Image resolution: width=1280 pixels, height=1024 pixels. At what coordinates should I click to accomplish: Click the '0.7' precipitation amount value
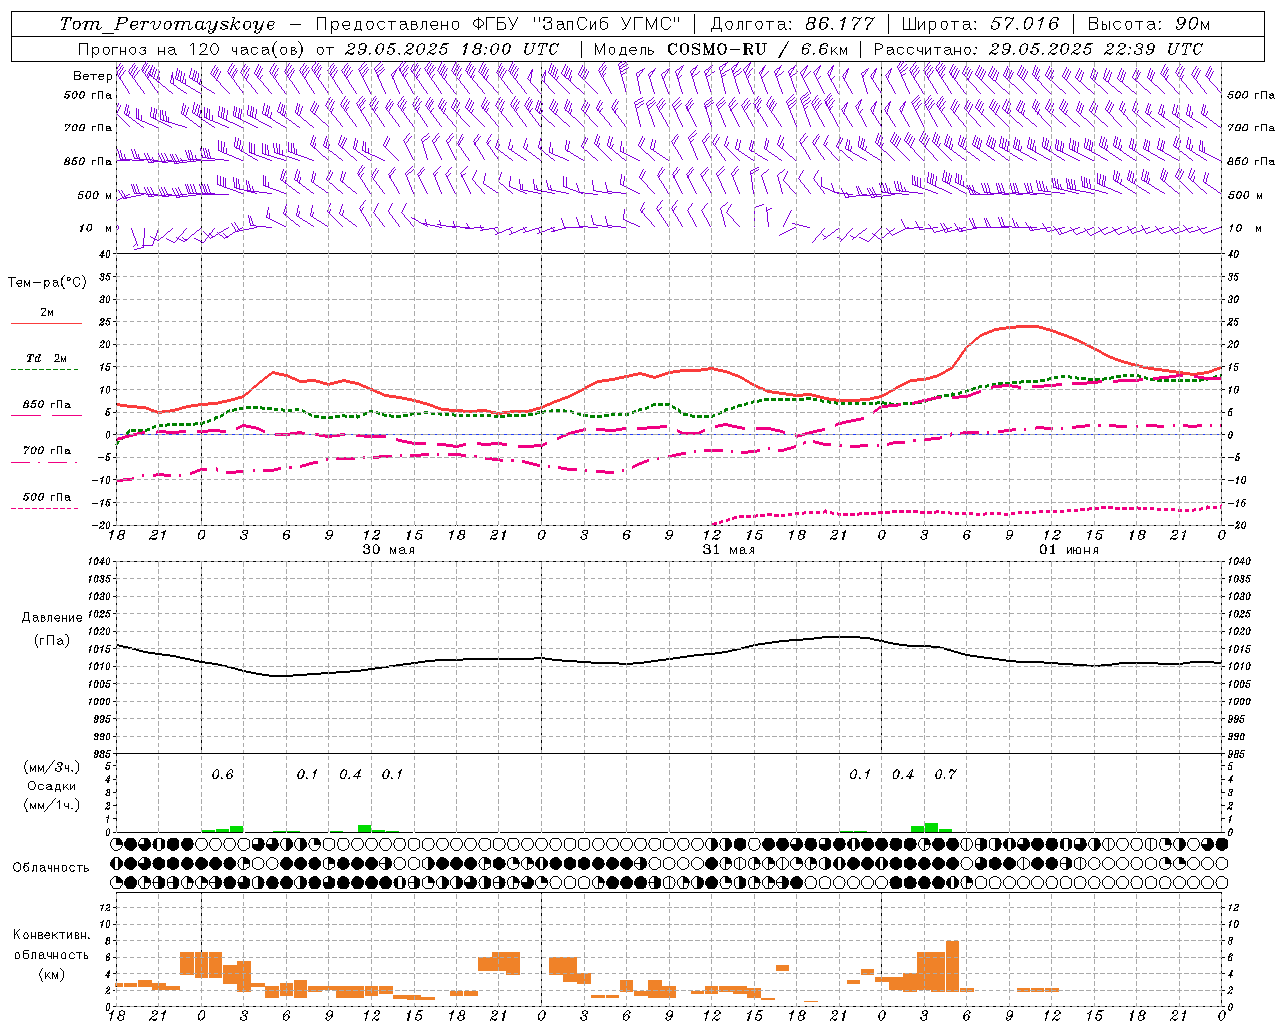tap(945, 775)
